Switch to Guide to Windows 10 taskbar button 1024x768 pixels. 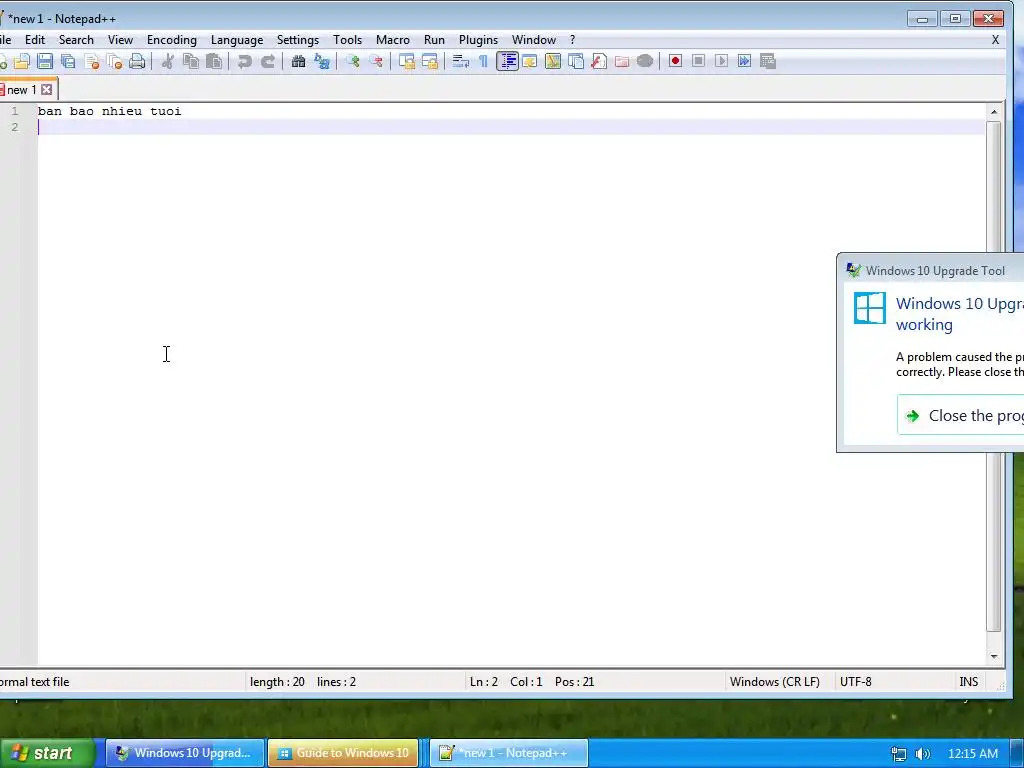tap(344, 753)
